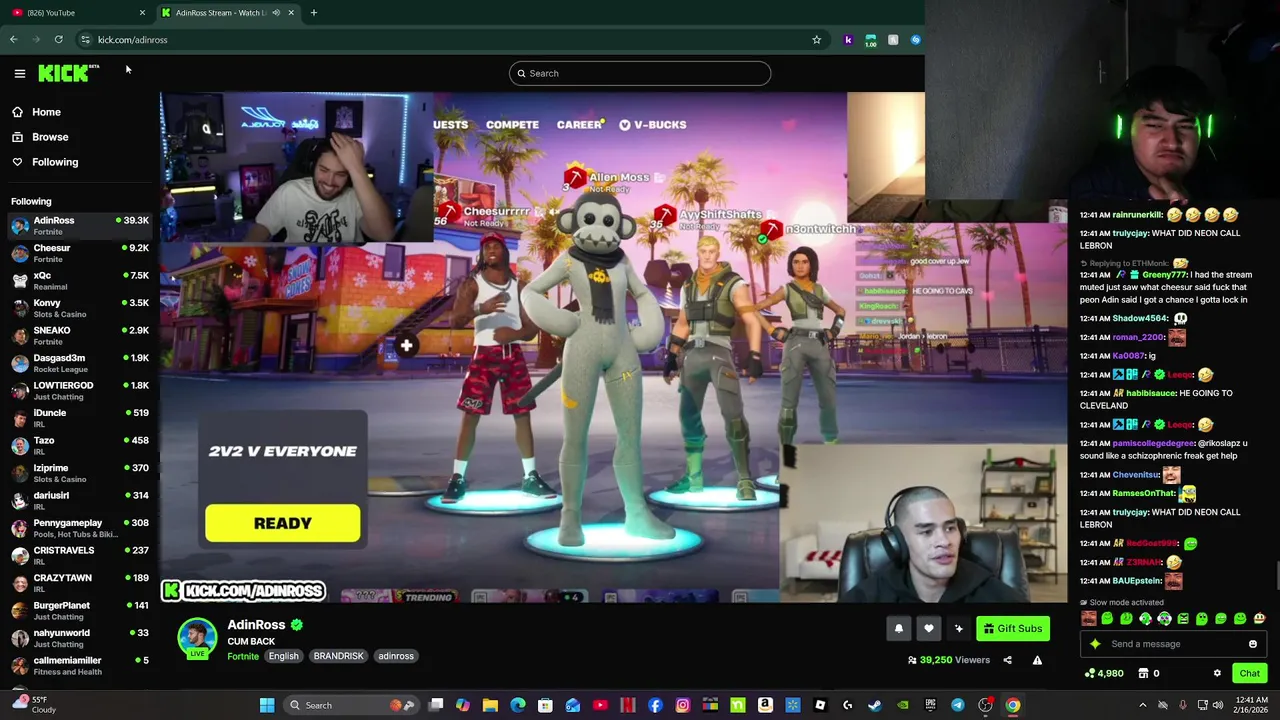Open the emoji picker in chat box

pyautogui.click(x=1252, y=644)
